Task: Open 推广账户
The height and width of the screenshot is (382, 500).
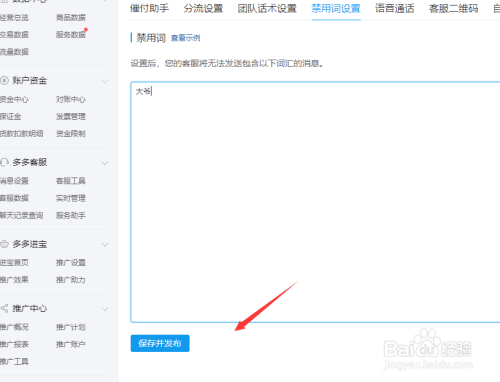Action: point(71,344)
